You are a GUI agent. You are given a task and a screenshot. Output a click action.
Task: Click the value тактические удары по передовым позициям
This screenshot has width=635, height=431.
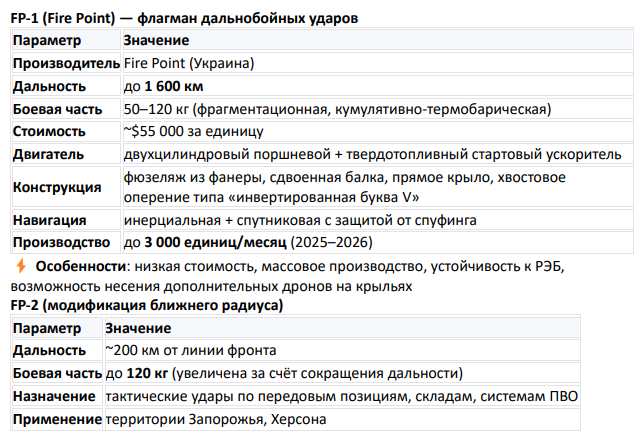click(x=256, y=396)
